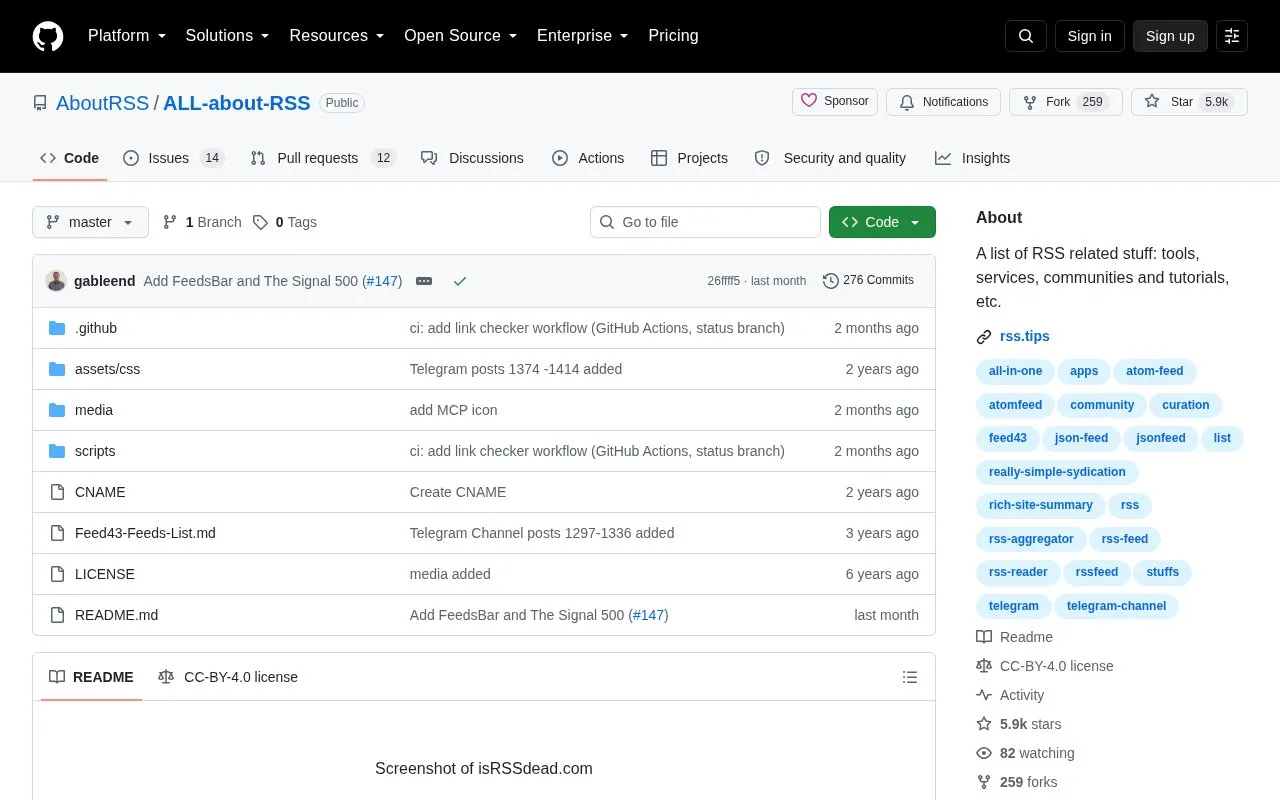The height and width of the screenshot is (800, 1280).
Task: Open the Security and quality tab
Action: 830,158
